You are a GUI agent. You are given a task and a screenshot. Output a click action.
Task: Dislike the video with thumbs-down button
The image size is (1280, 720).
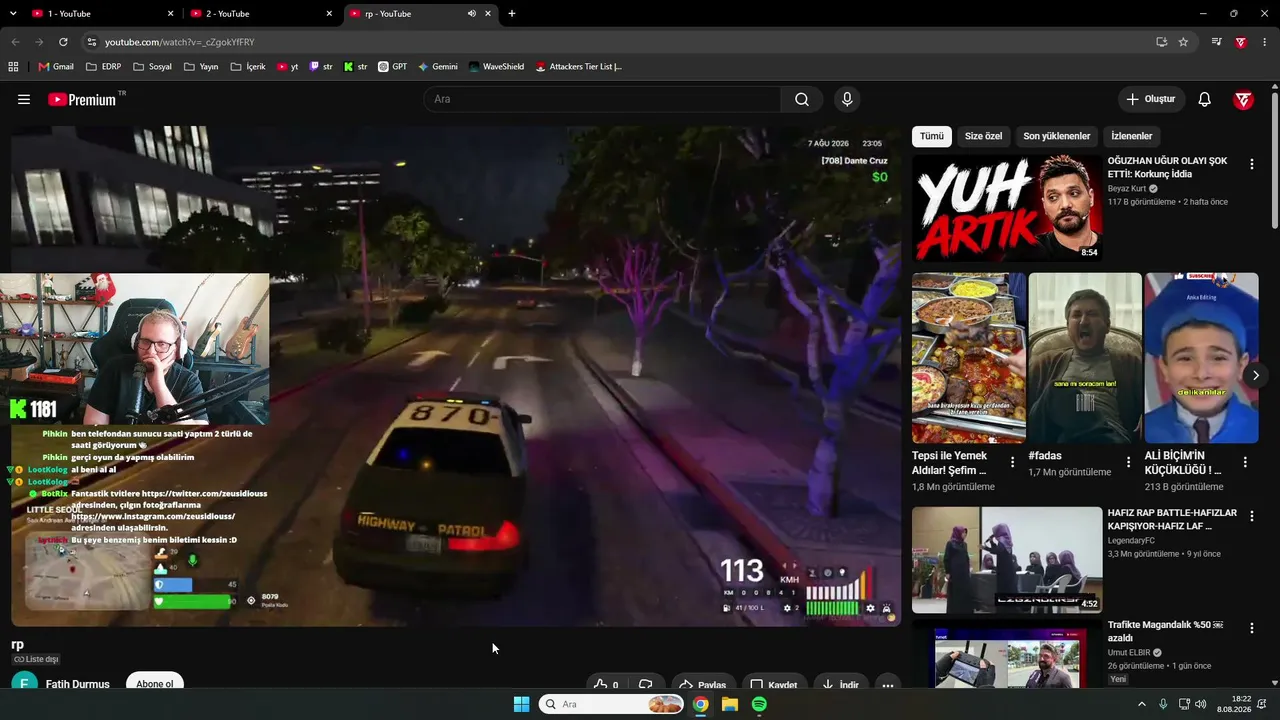(x=646, y=685)
